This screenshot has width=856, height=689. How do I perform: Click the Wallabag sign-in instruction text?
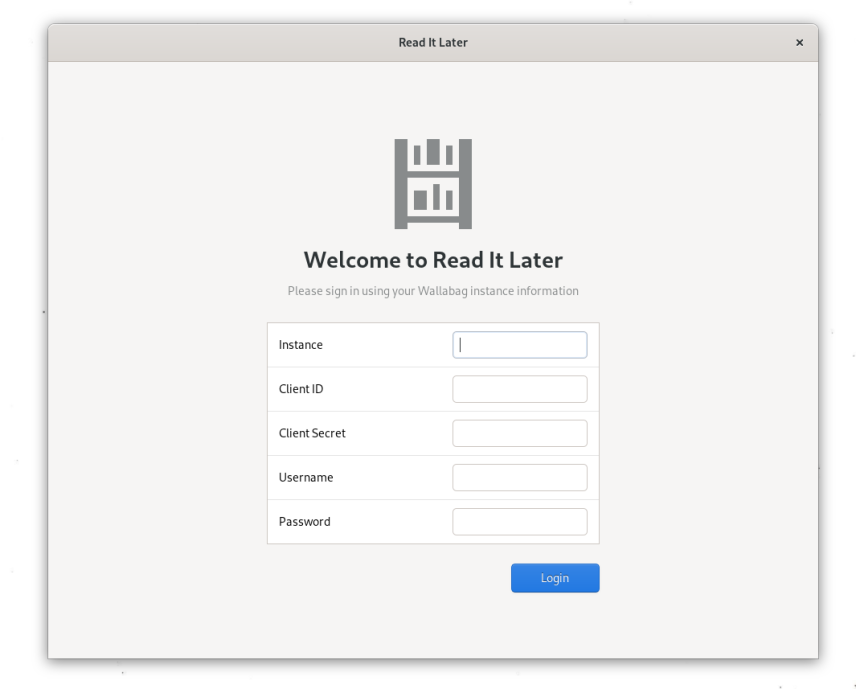click(x=433, y=291)
